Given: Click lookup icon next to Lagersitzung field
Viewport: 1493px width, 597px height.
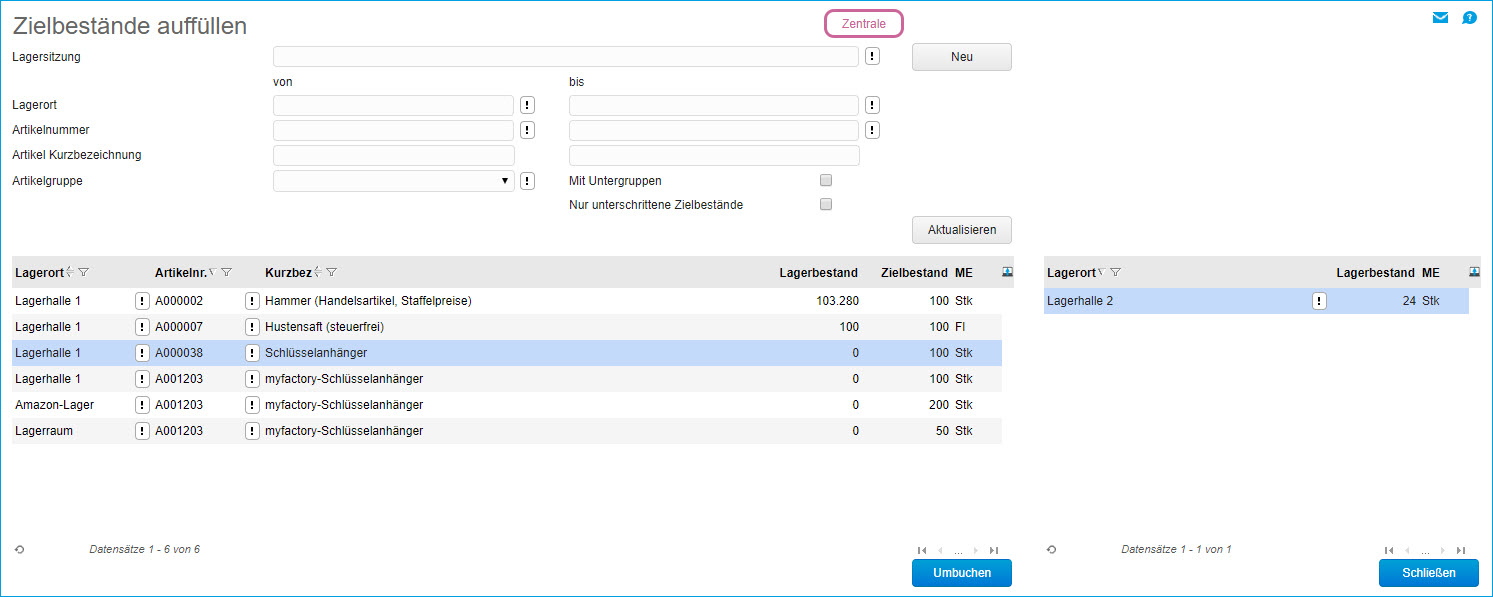Looking at the screenshot, I should [872, 57].
